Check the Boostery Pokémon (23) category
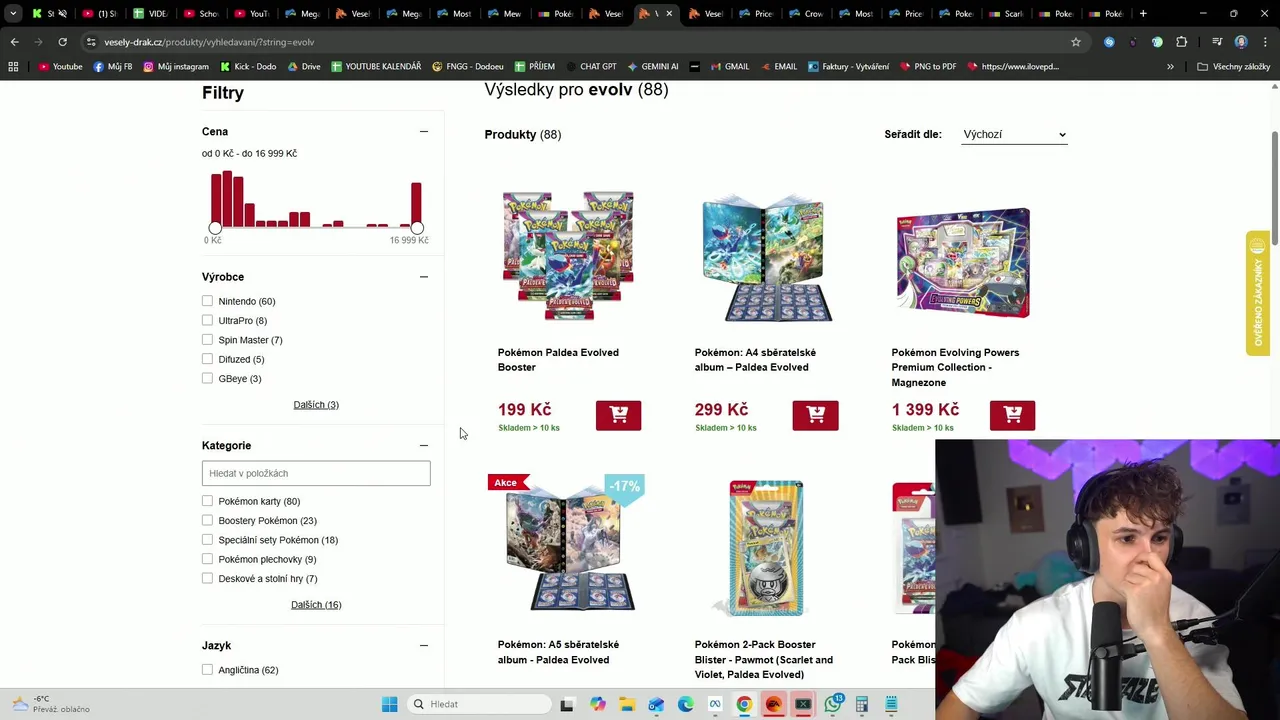The image size is (1280, 720). (x=207, y=520)
